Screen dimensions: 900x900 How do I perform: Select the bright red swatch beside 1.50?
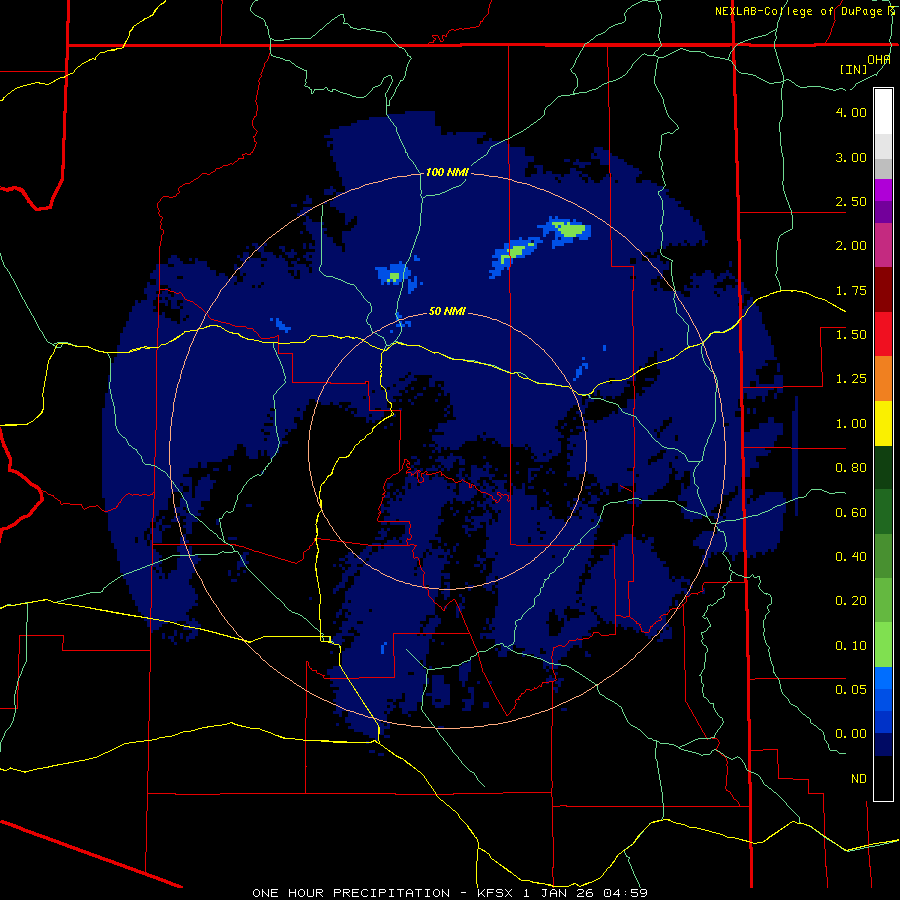[883, 334]
